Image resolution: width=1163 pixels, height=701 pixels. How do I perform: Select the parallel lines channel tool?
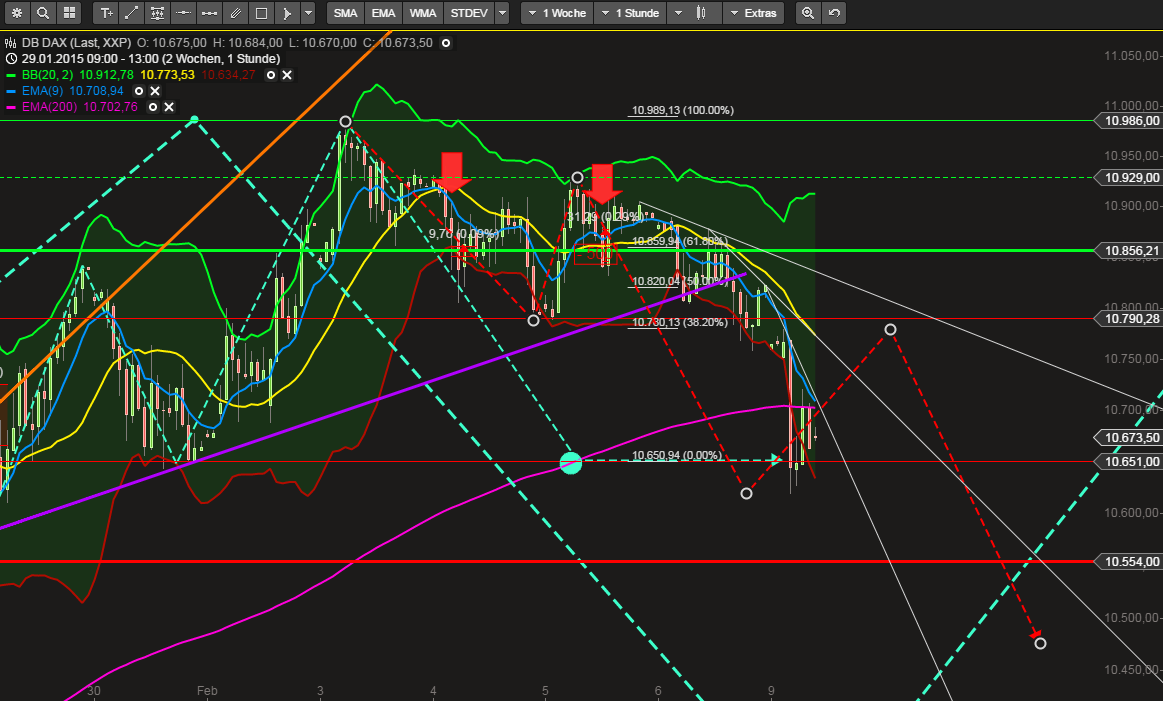235,13
